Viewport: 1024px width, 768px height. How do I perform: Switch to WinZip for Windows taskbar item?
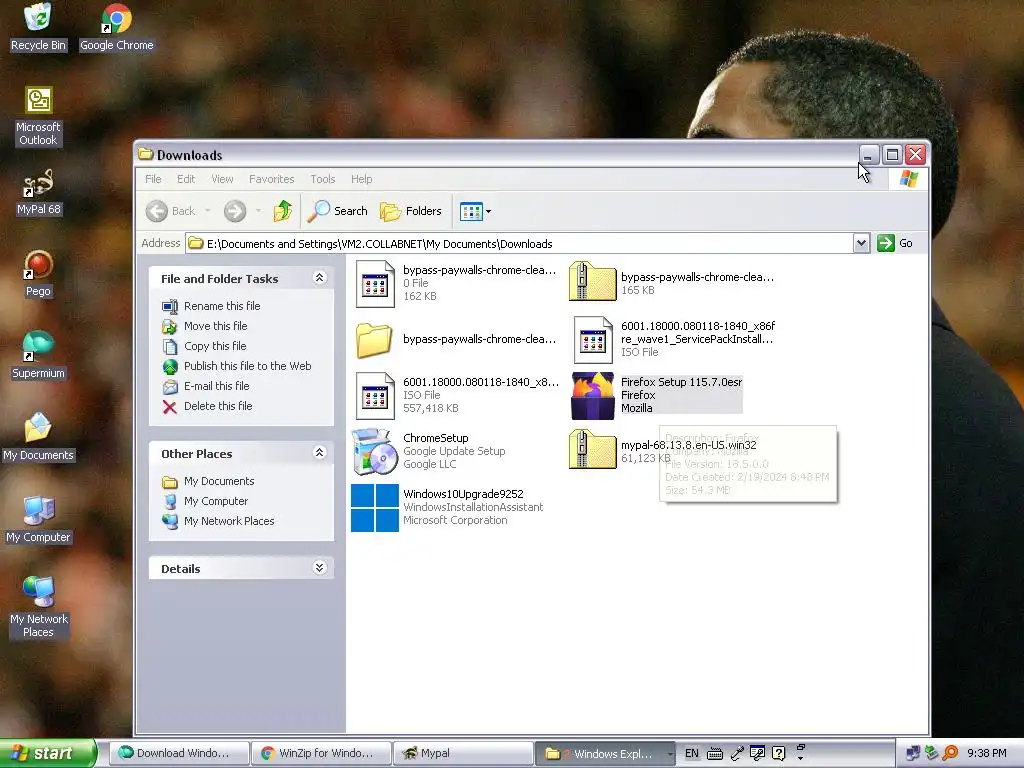pyautogui.click(x=321, y=753)
